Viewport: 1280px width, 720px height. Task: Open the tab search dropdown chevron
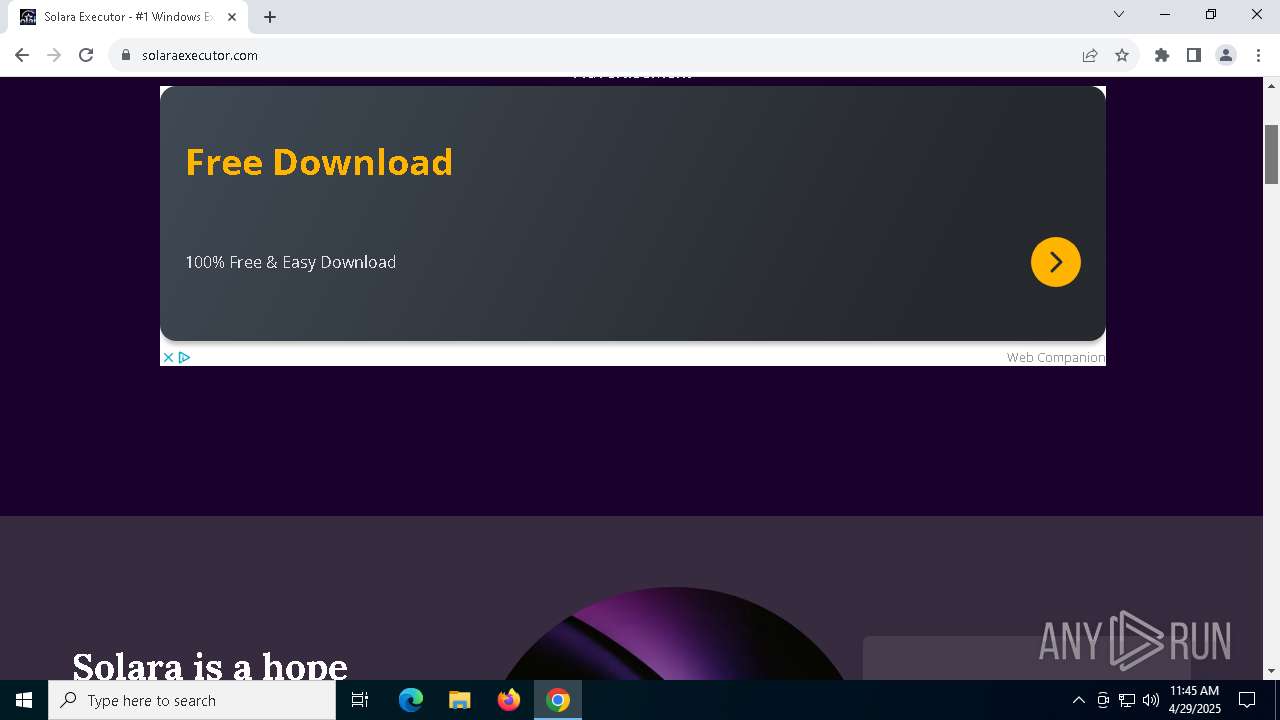[x=1119, y=14]
